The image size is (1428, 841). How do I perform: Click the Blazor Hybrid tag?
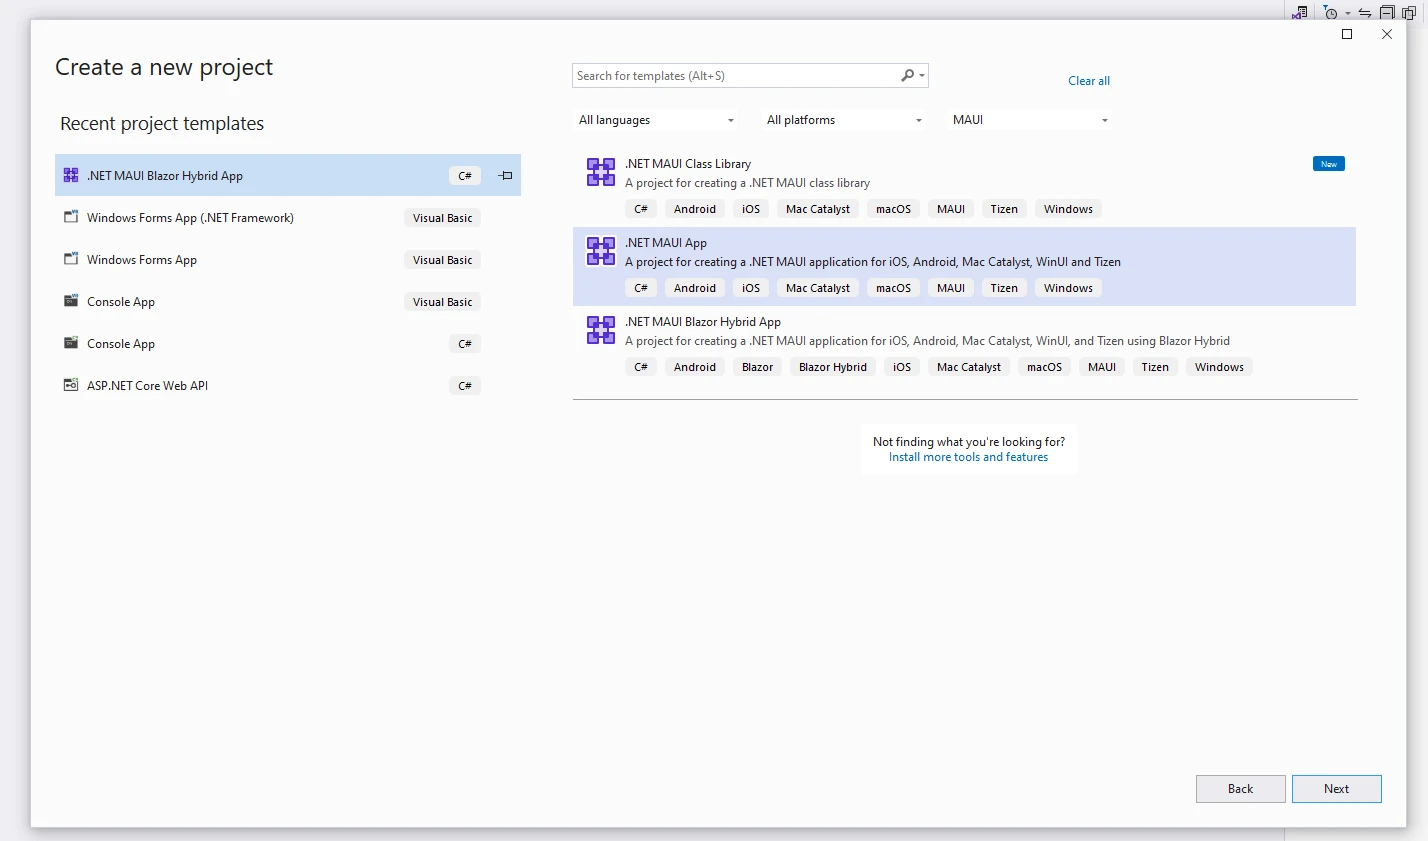pyautogui.click(x=833, y=367)
